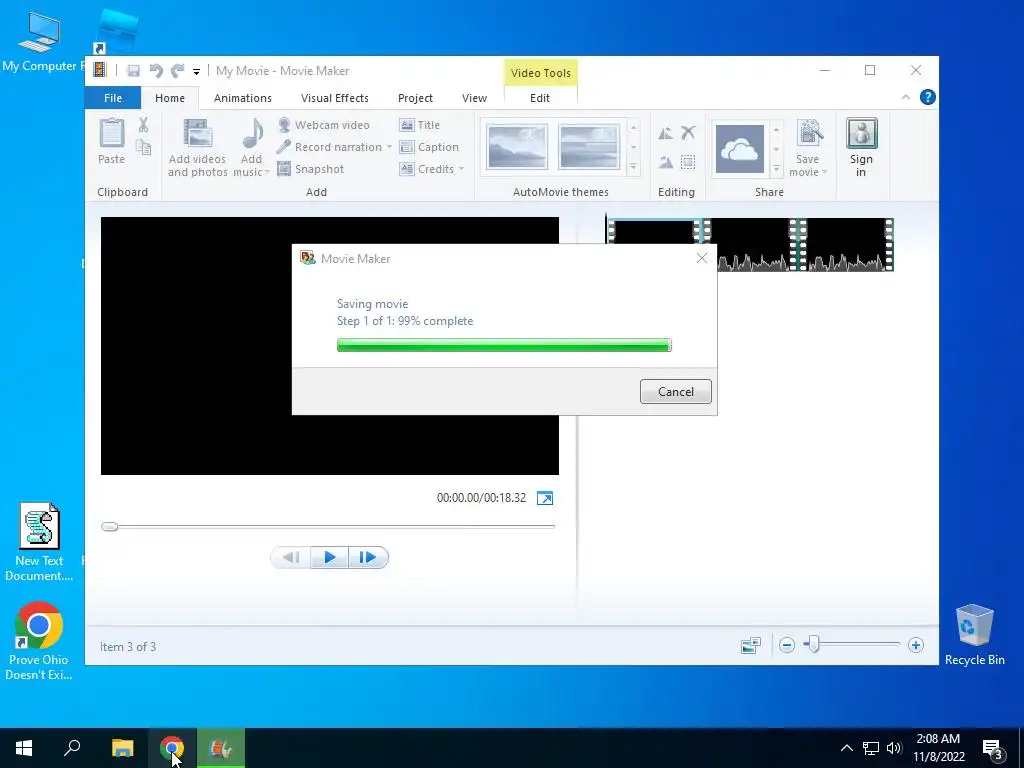Open the Visual Effects tab

coord(334,98)
